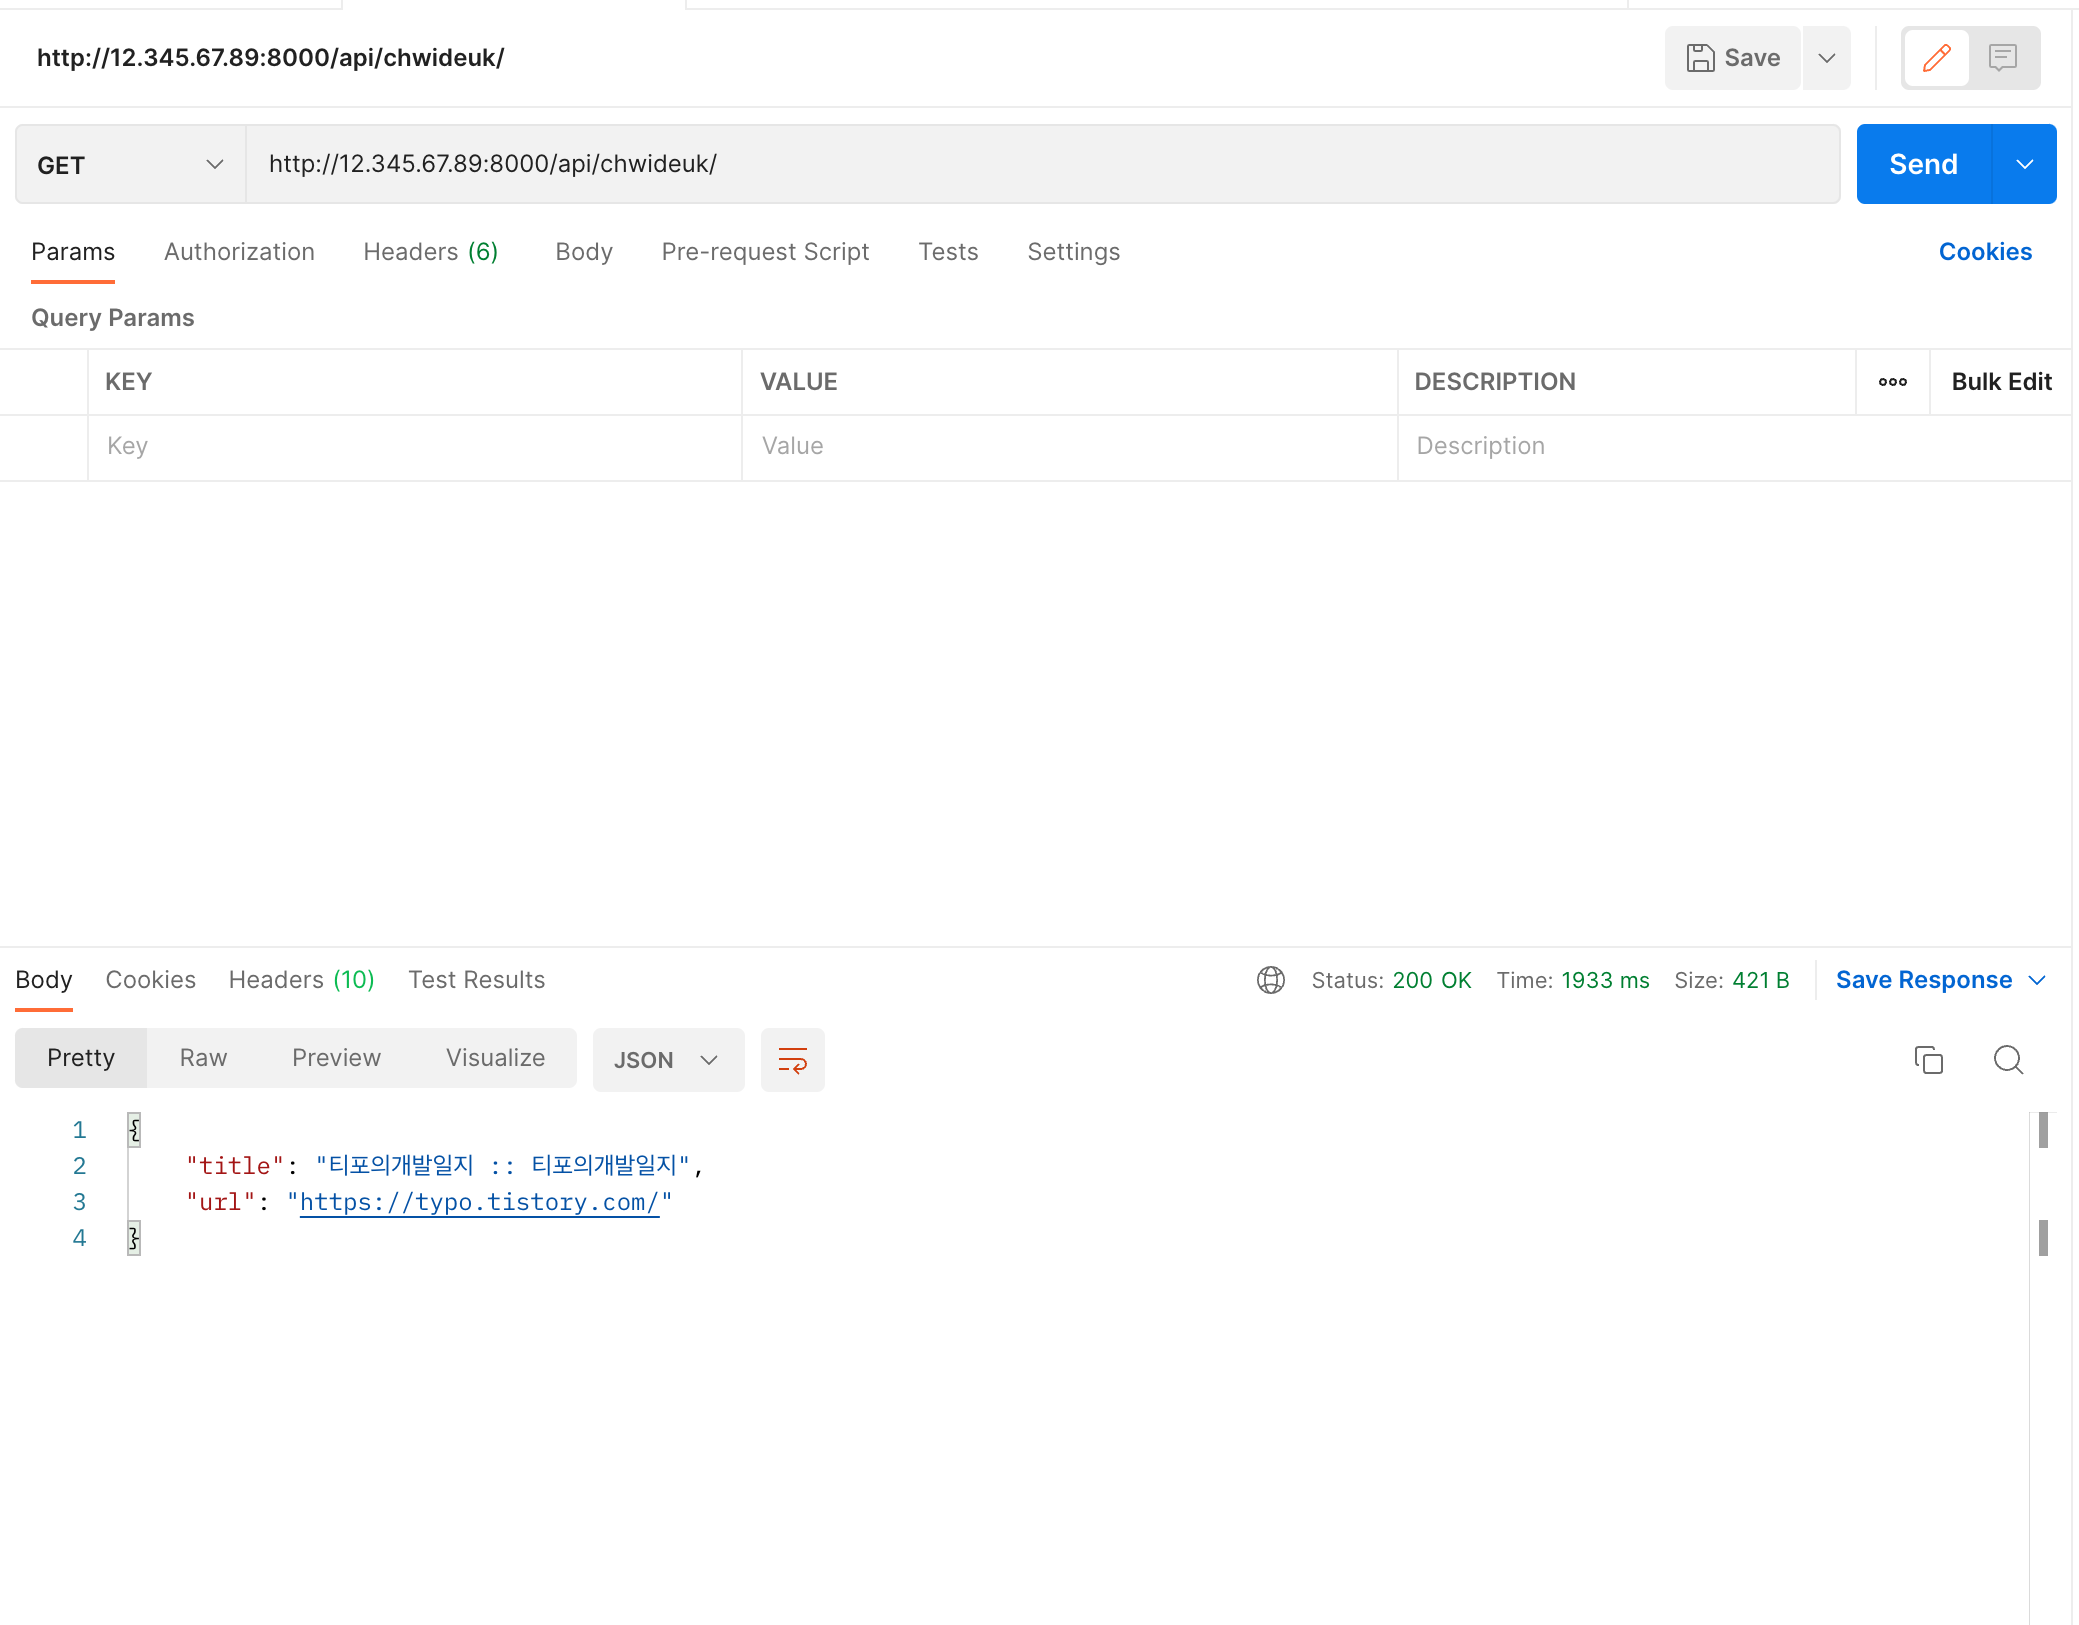Select the Visualize response view
This screenshot has height=1625, width=2079.
coord(495,1058)
